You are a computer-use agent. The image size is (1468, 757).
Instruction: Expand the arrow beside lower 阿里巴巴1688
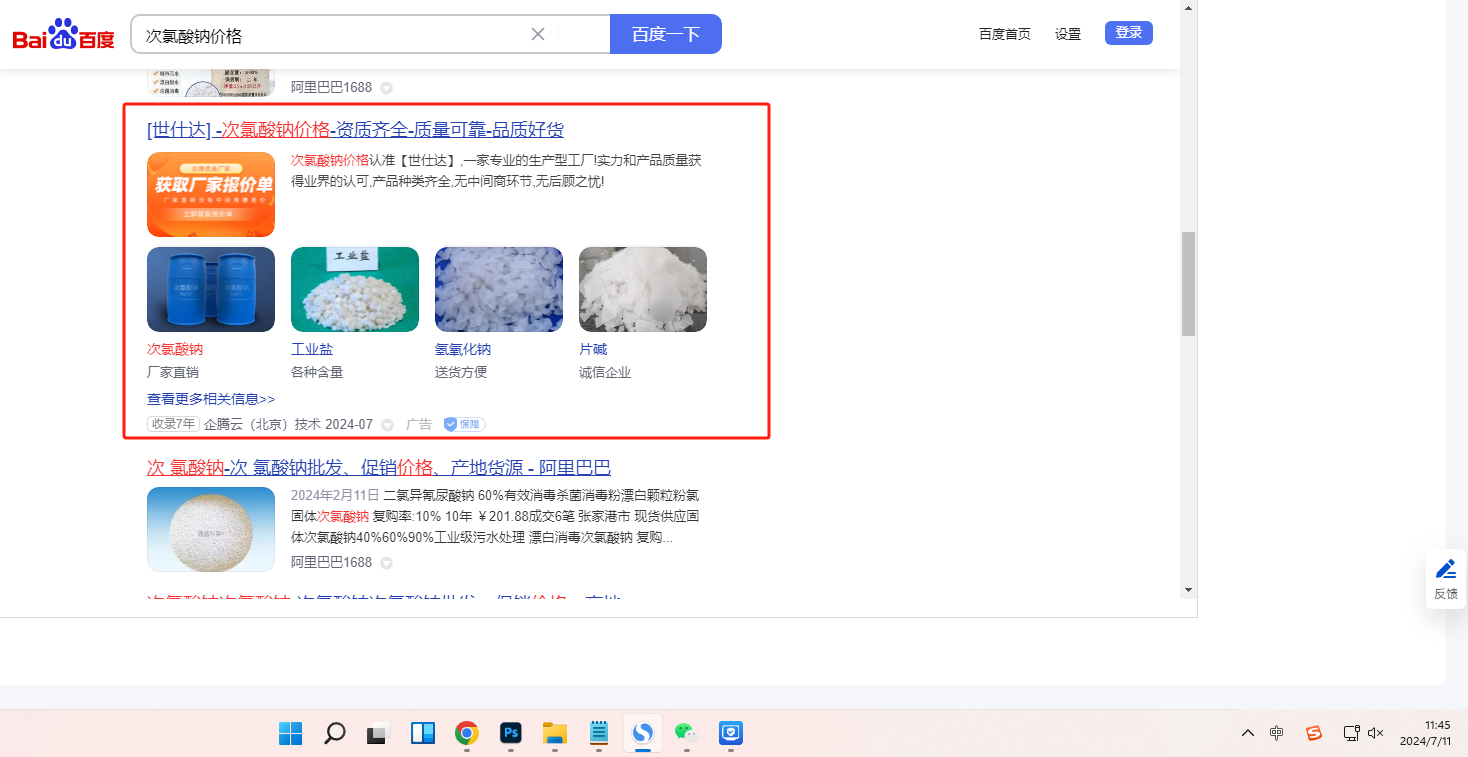(387, 563)
